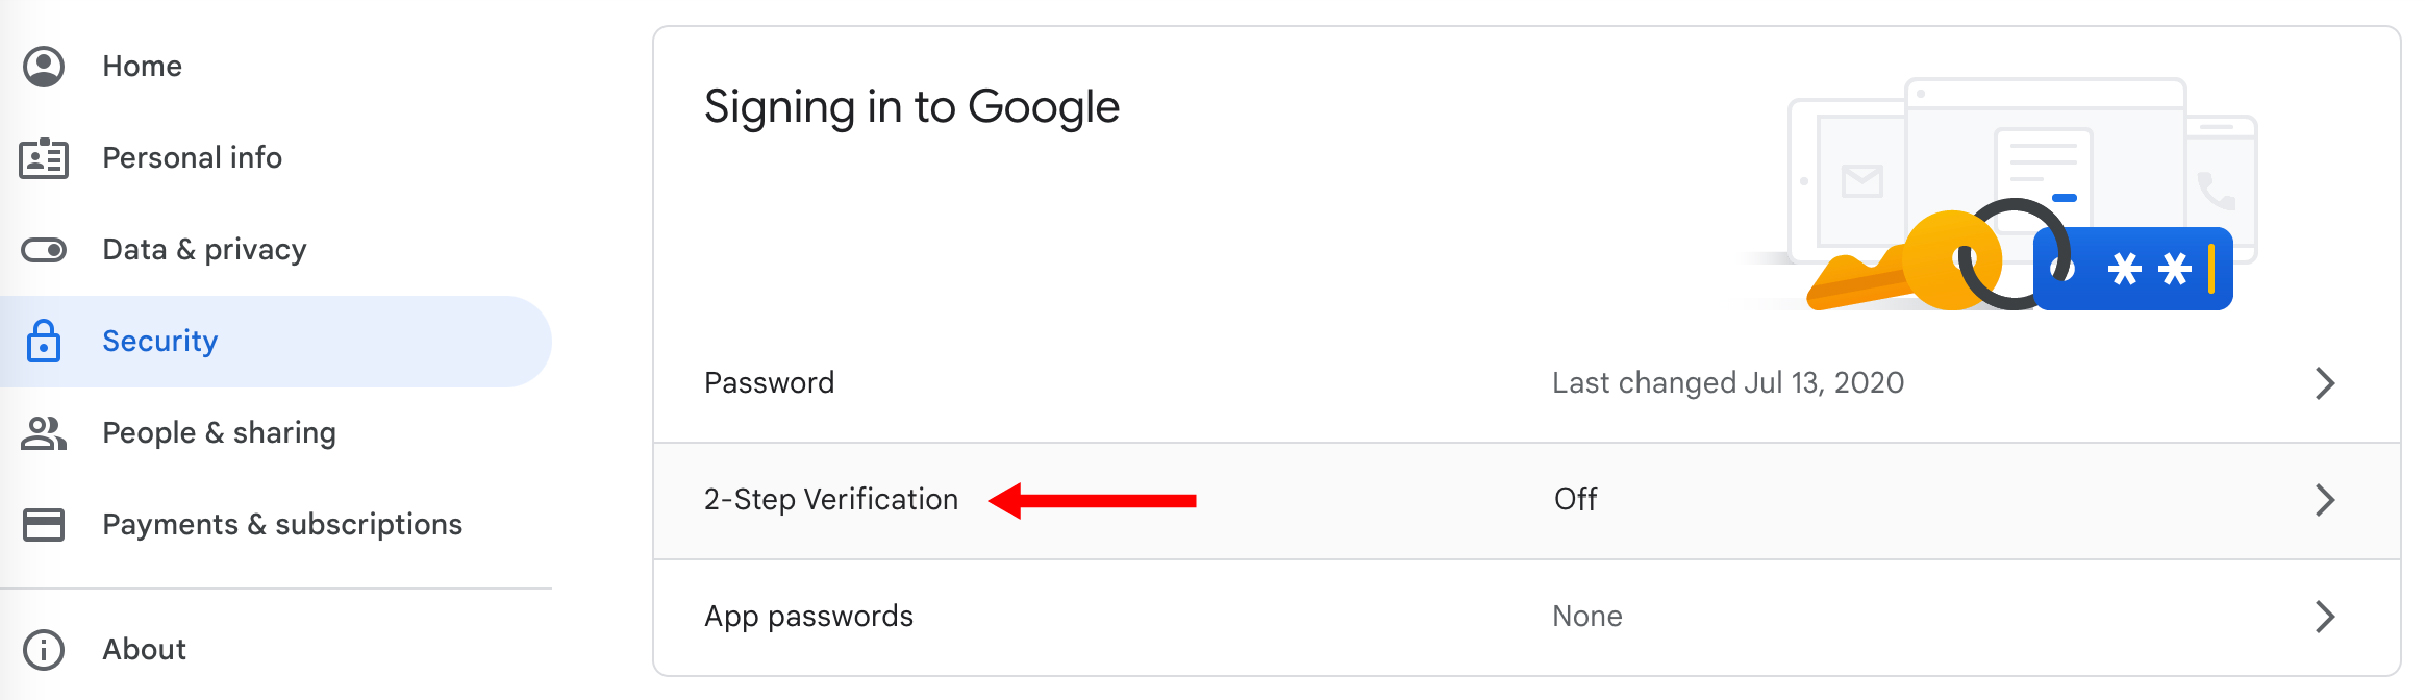This screenshot has width=2426, height=700.
Task: Click Last changed Jul 13, 2020 text
Action: [x=1728, y=383]
